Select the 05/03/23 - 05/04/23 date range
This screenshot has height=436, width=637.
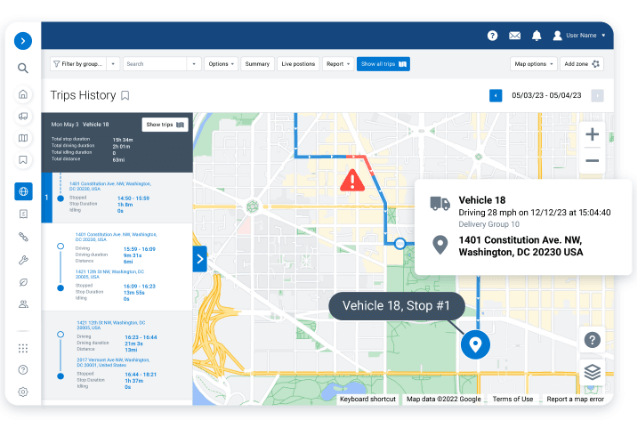pyautogui.click(x=546, y=95)
